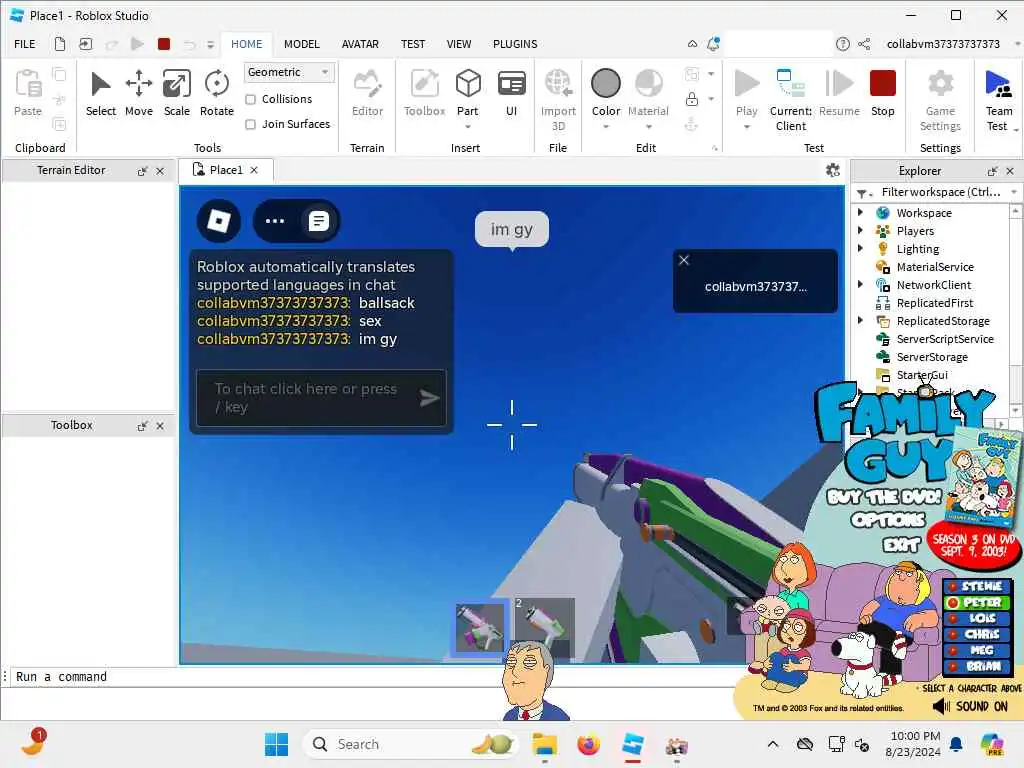This screenshot has height=768, width=1024.
Task: Select ReplicatedFirst in Explorer
Action: coord(935,302)
